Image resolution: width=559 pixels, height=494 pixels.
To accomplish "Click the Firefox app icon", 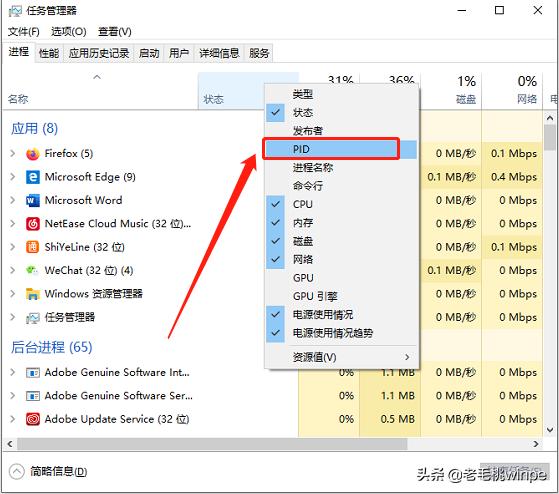I will [32, 154].
